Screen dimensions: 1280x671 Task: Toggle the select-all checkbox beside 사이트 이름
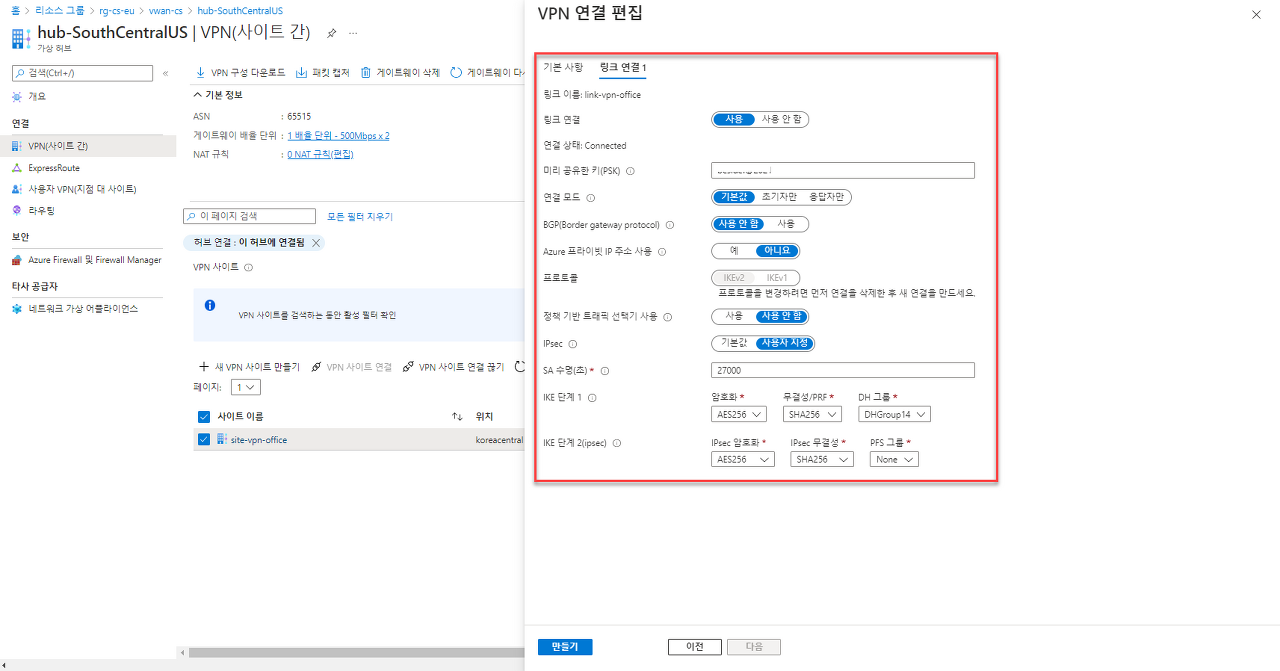(x=204, y=416)
